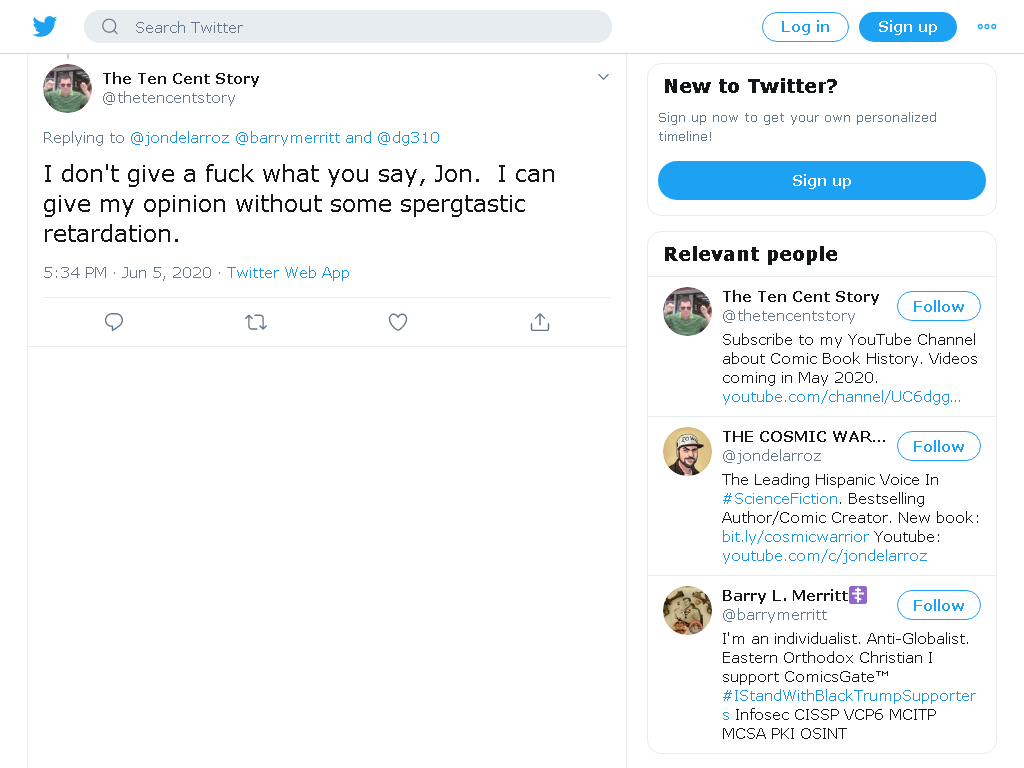Open the share tweet icon

click(x=540, y=322)
